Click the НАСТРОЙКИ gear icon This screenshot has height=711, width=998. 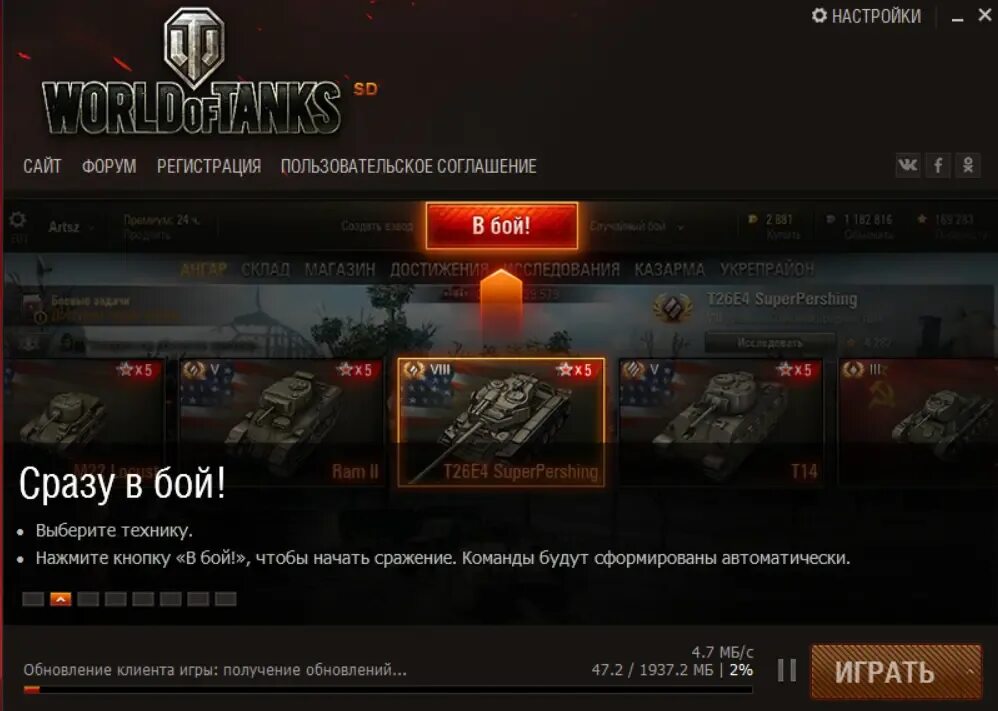[x=820, y=15]
